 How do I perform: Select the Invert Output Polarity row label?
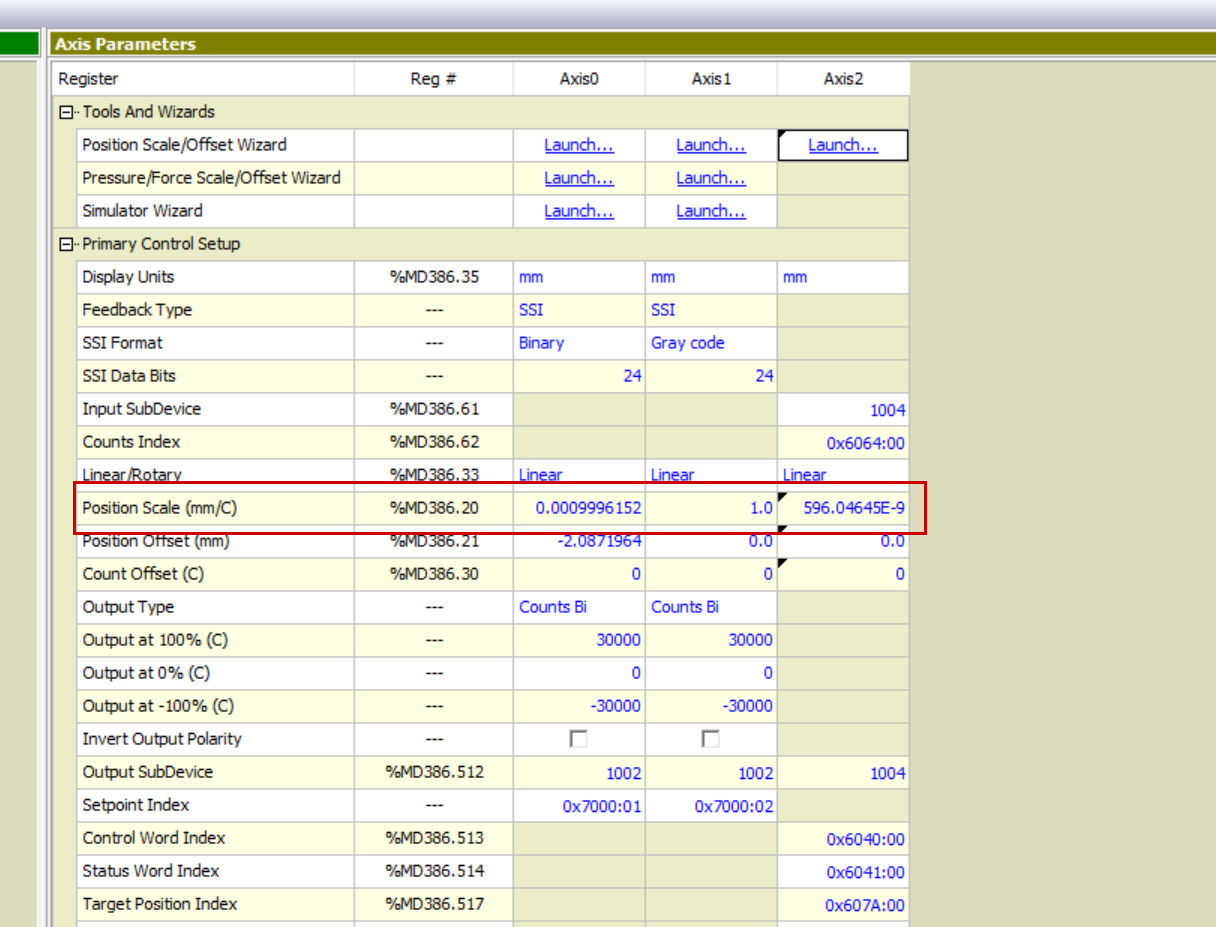click(162, 739)
